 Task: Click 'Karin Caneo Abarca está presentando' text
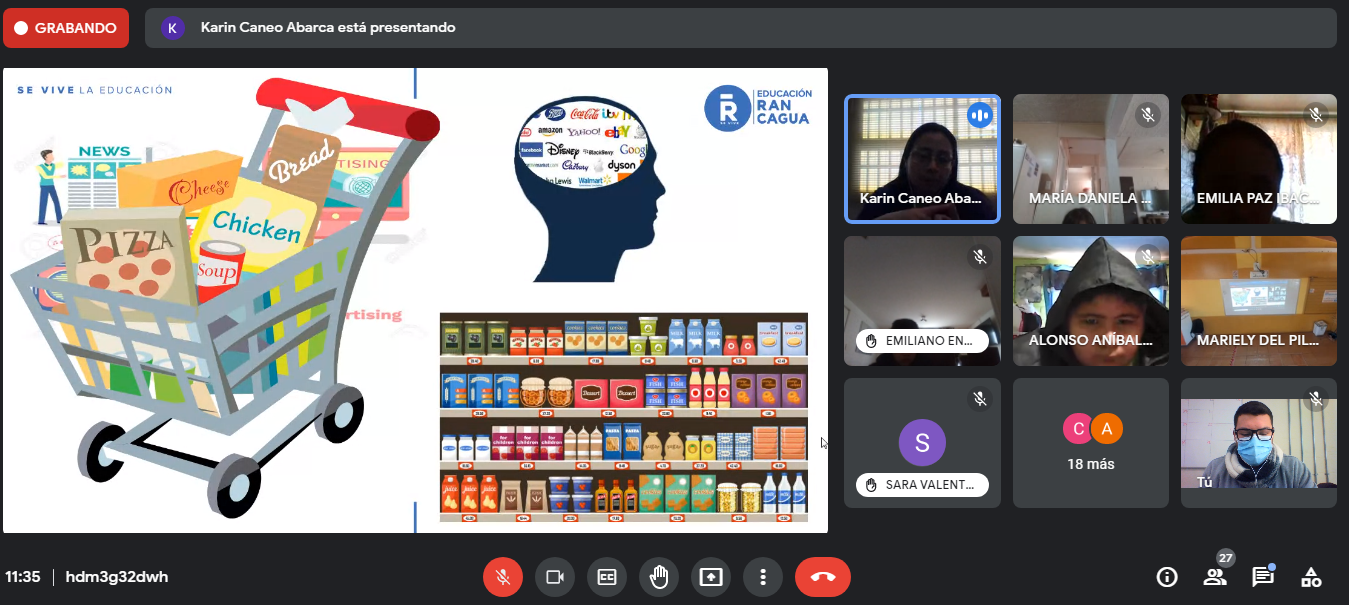[328, 28]
